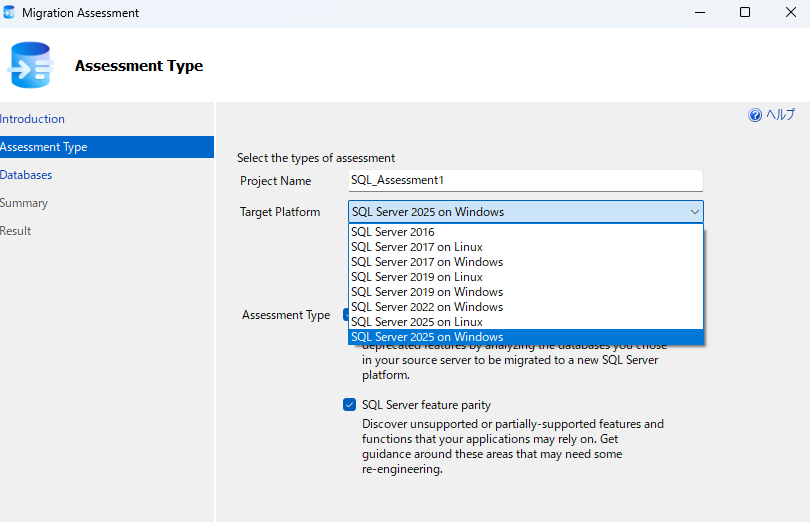Select SQL Server 2022 on Windows
The width and height of the screenshot is (810, 522).
pyautogui.click(x=426, y=307)
